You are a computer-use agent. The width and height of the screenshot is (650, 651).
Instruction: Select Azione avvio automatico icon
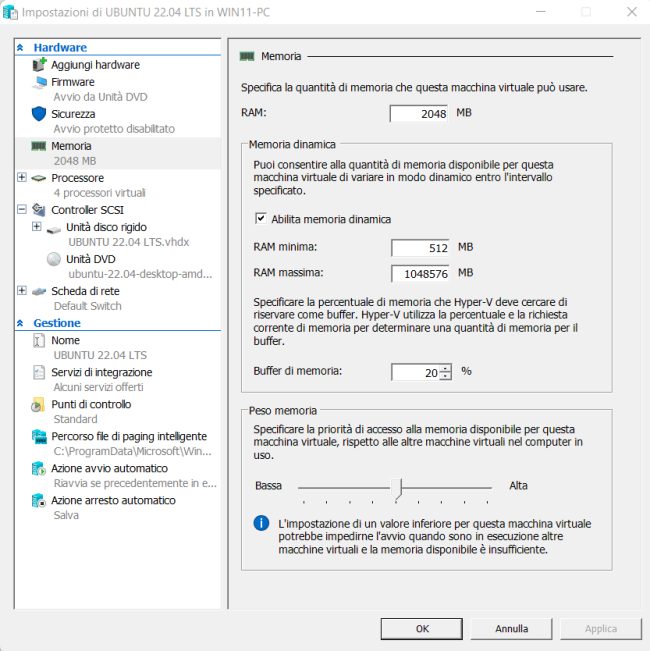[x=39, y=469]
